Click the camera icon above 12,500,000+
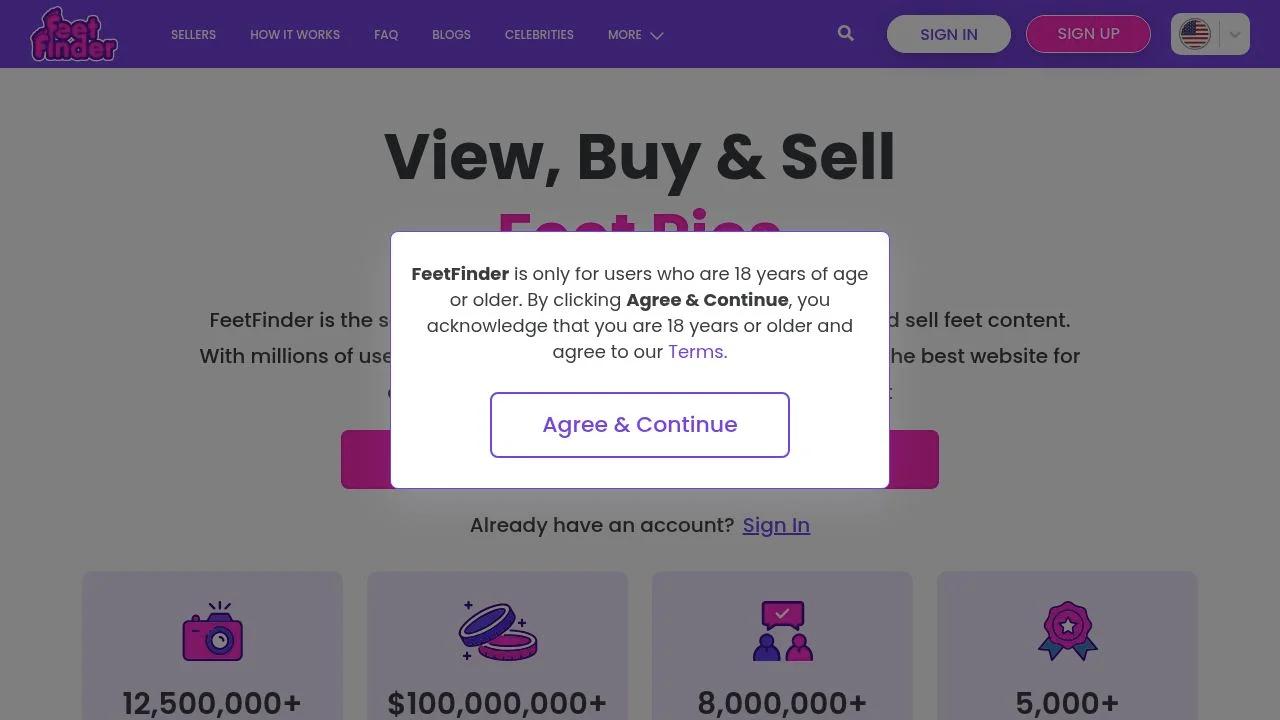Viewport: 1280px width, 720px height. [211, 631]
